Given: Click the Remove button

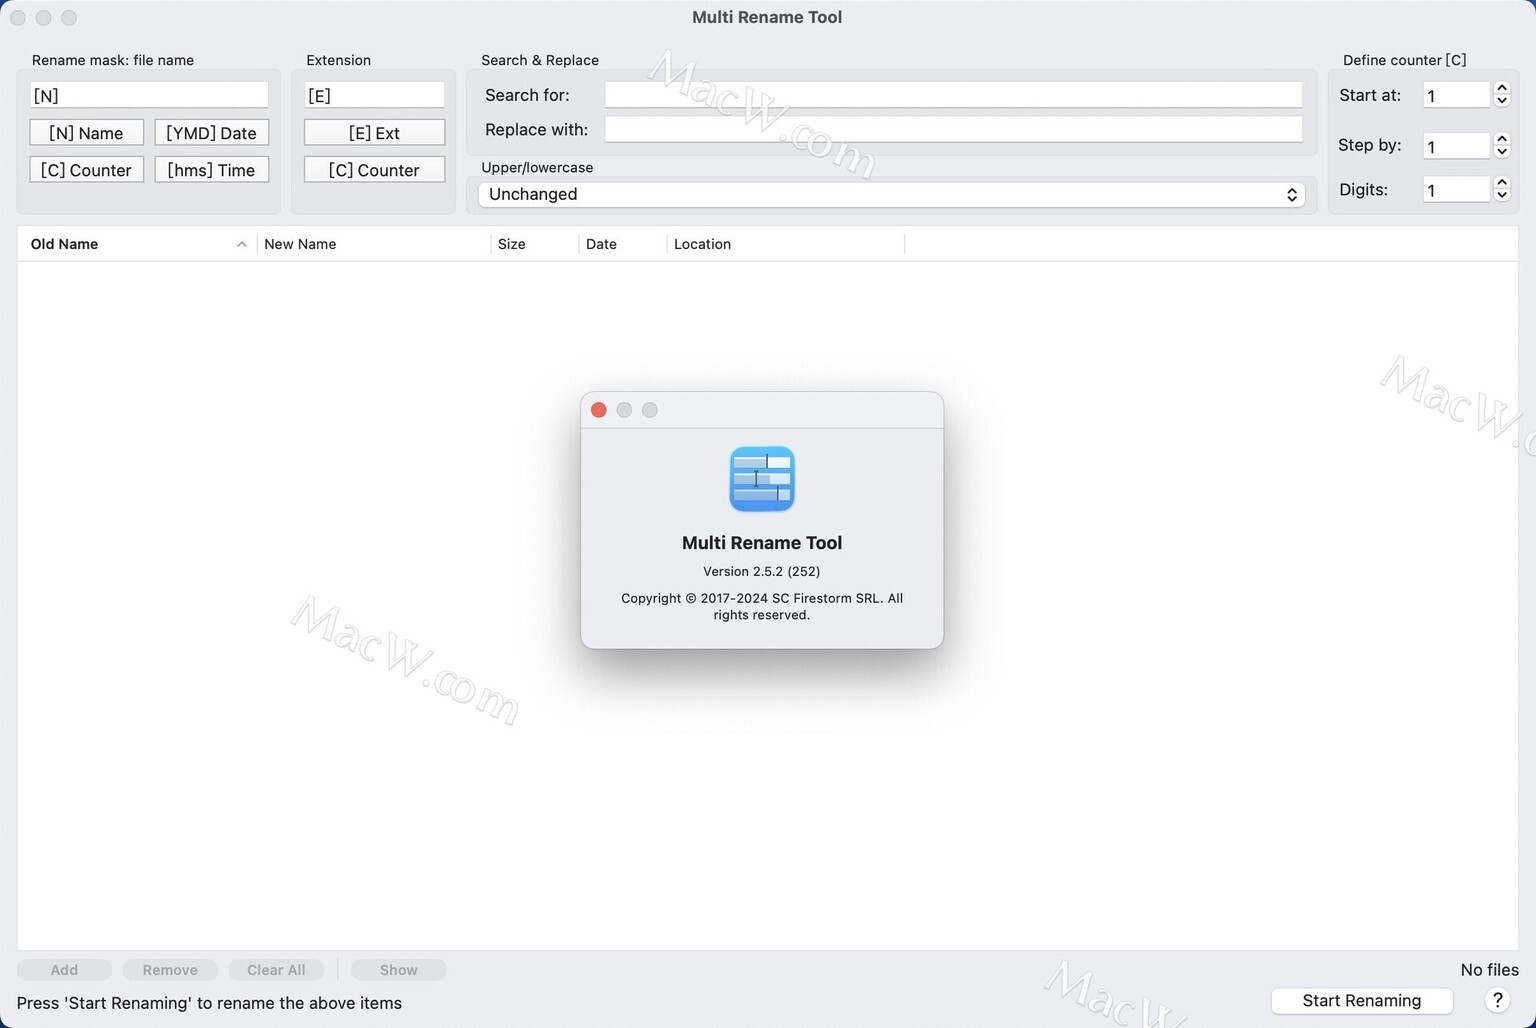Looking at the screenshot, I should pyautogui.click(x=170, y=970).
